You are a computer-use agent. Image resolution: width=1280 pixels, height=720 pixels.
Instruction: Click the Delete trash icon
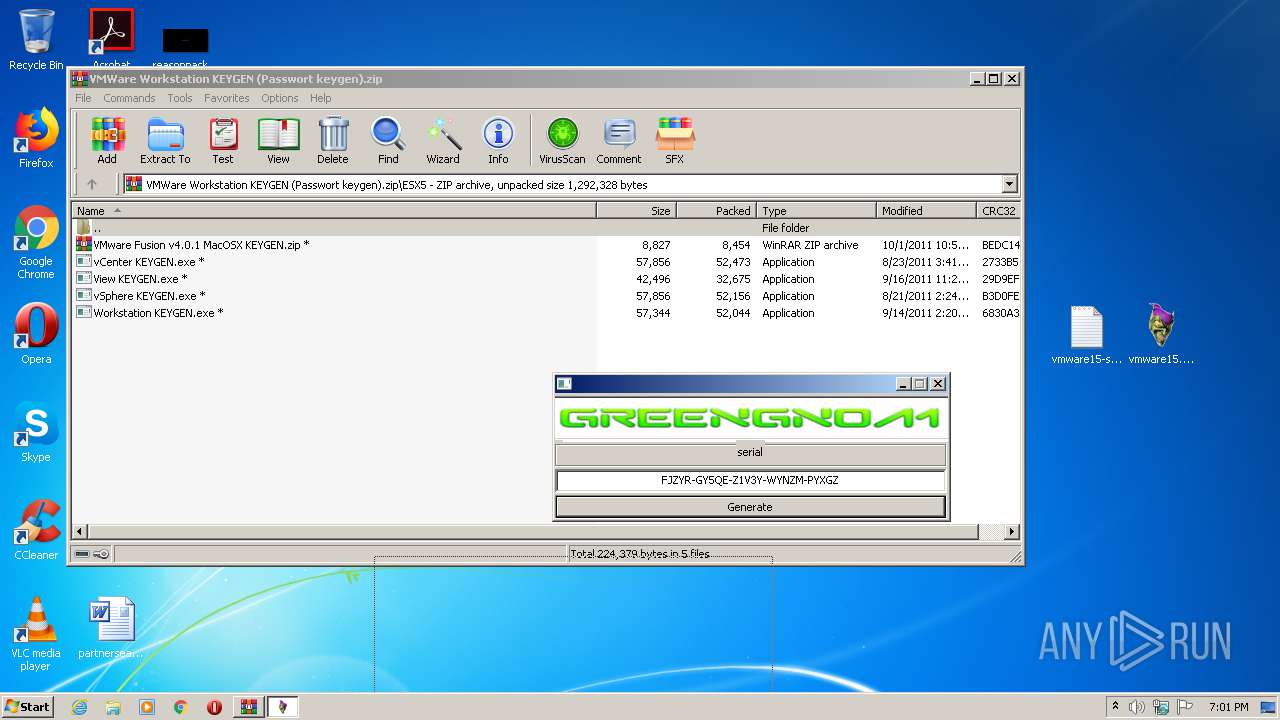coord(333,141)
